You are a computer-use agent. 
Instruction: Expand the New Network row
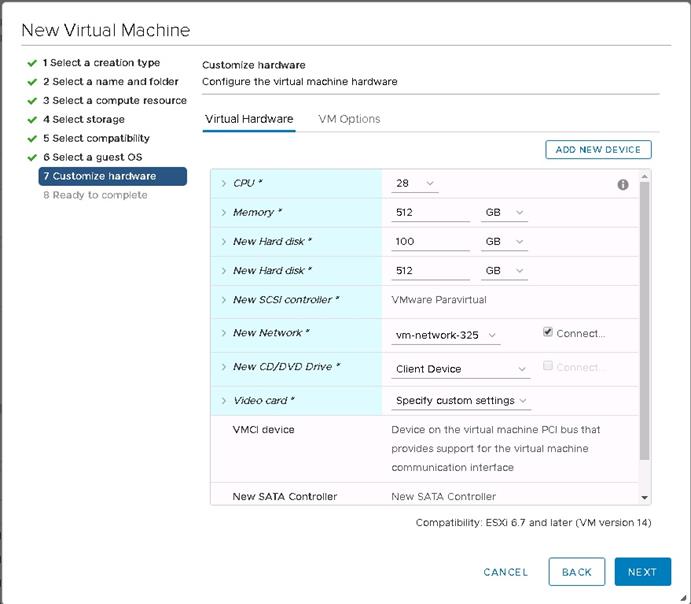223,333
